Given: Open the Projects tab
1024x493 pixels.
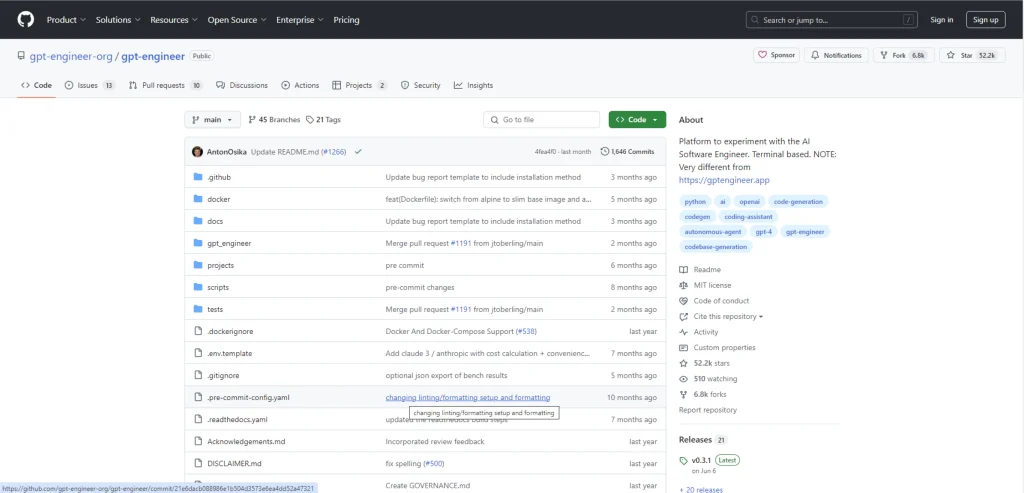Looking at the screenshot, I should [x=359, y=86].
